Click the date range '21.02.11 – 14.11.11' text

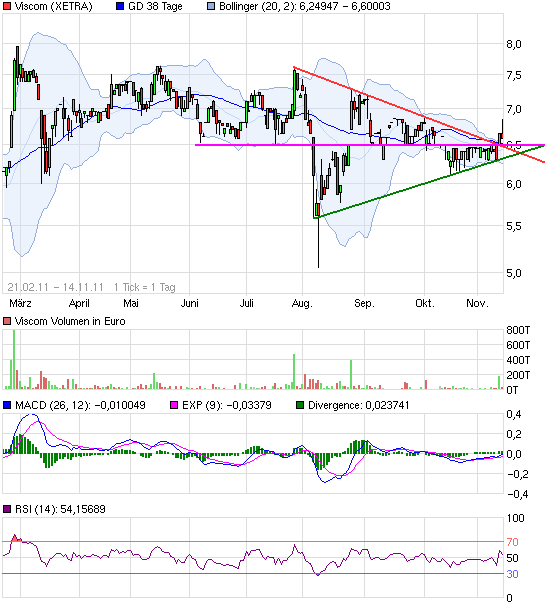[x=56, y=287]
